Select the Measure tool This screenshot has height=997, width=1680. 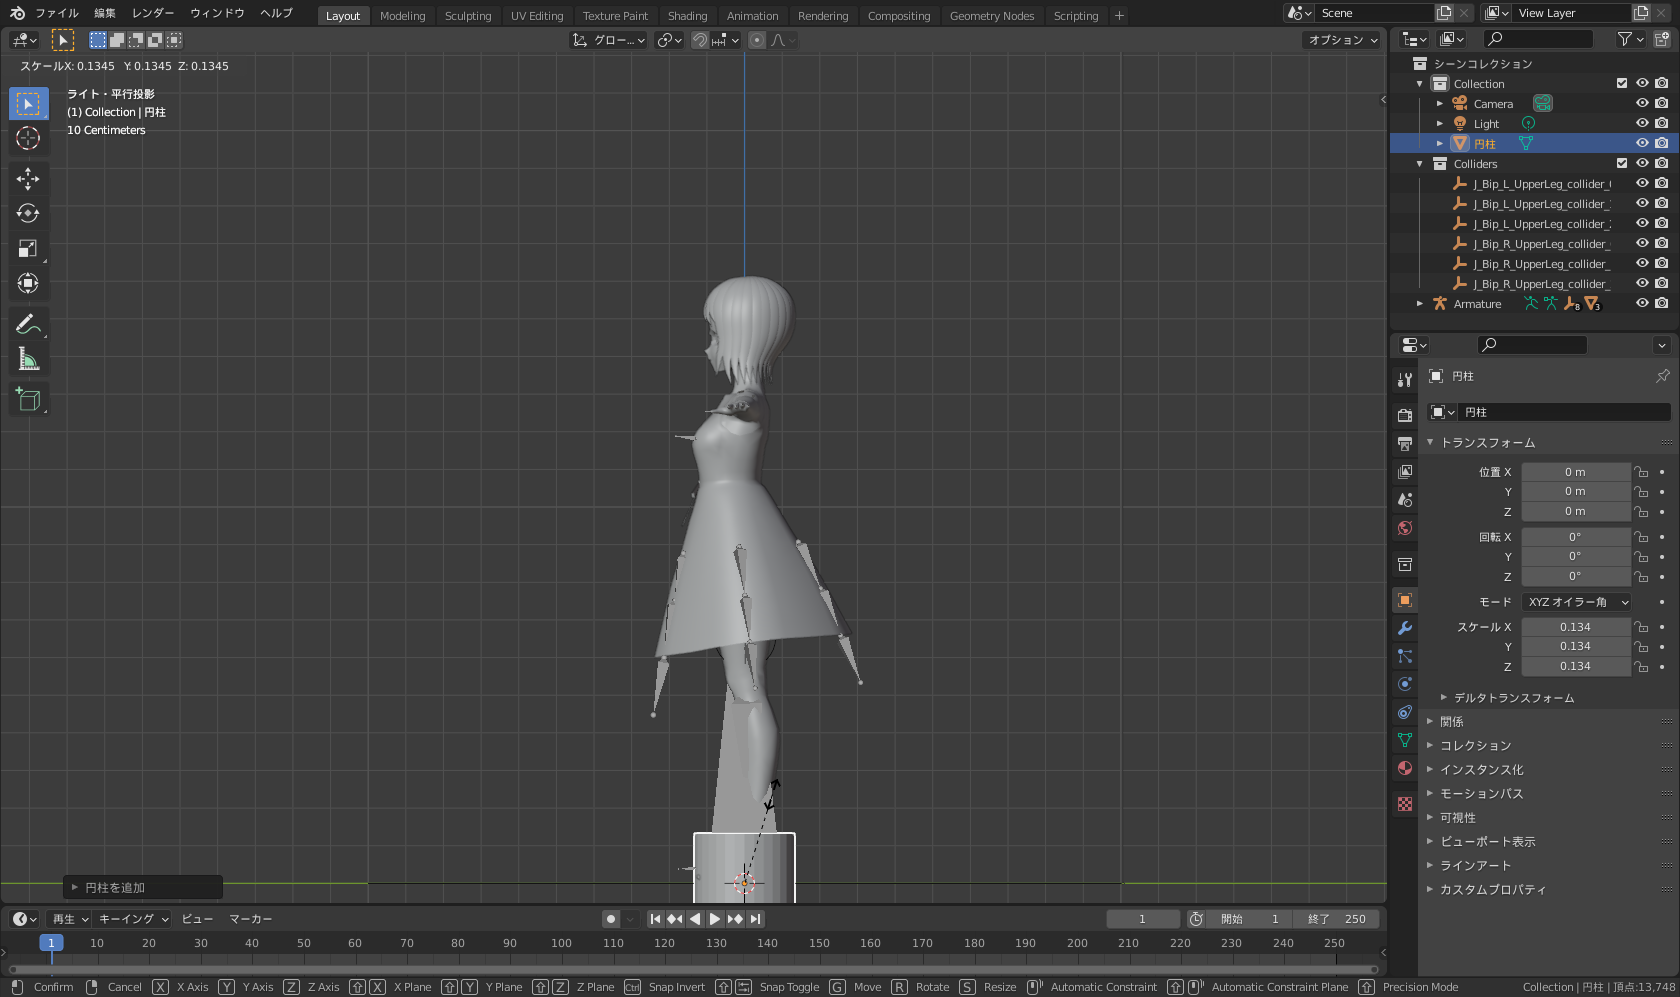tap(28, 359)
